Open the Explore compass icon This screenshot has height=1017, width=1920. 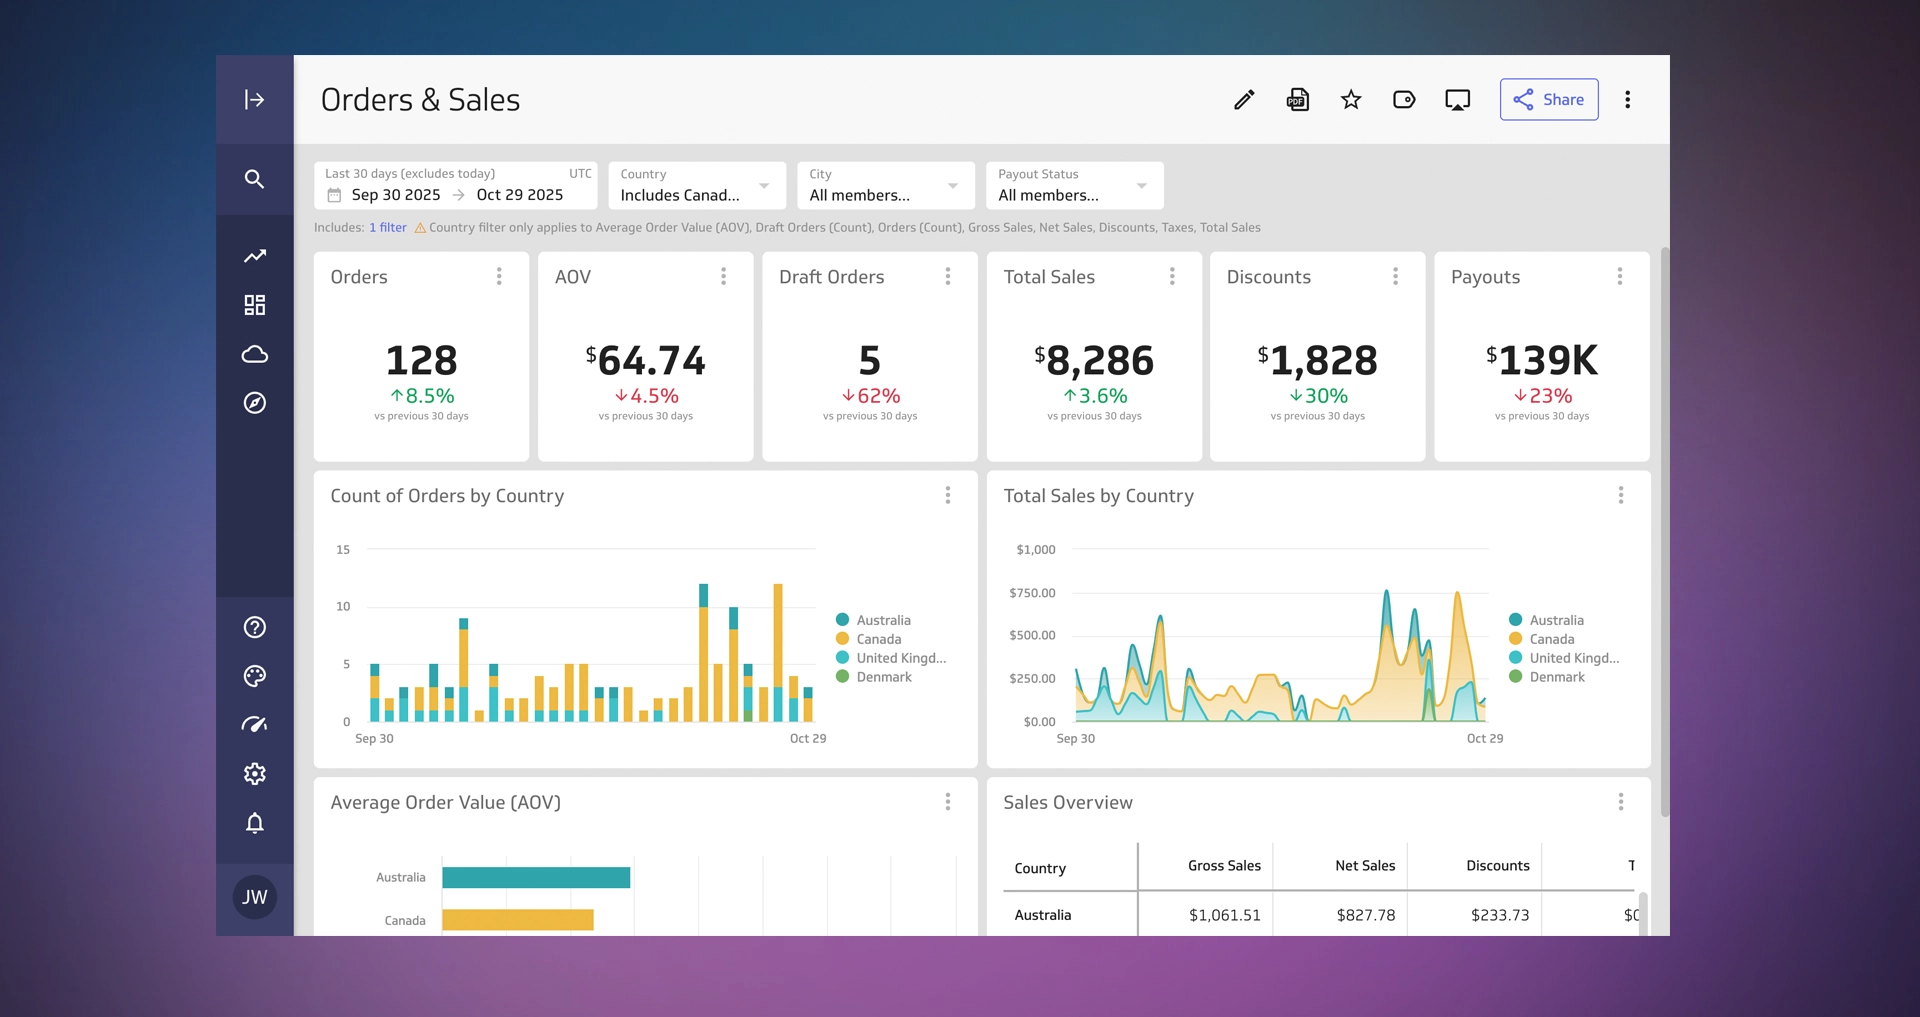(255, 404)
